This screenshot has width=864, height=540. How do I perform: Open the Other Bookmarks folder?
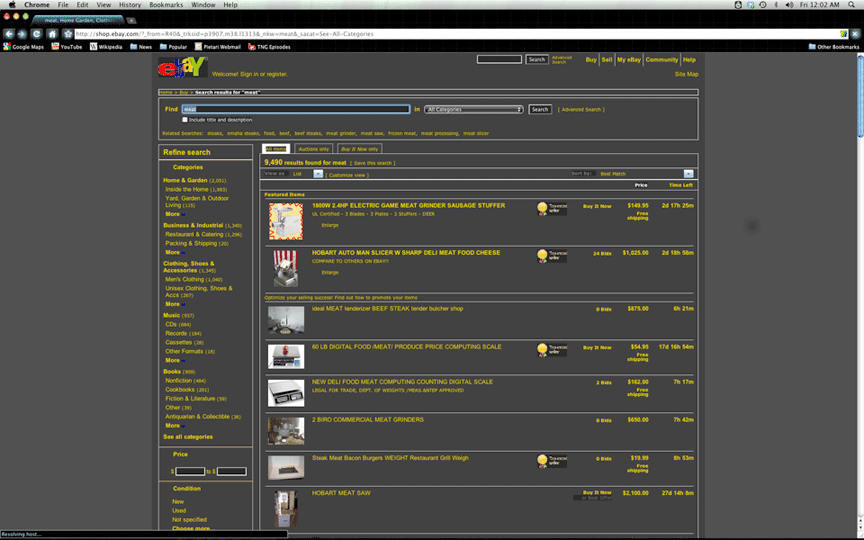pos(834,47)
